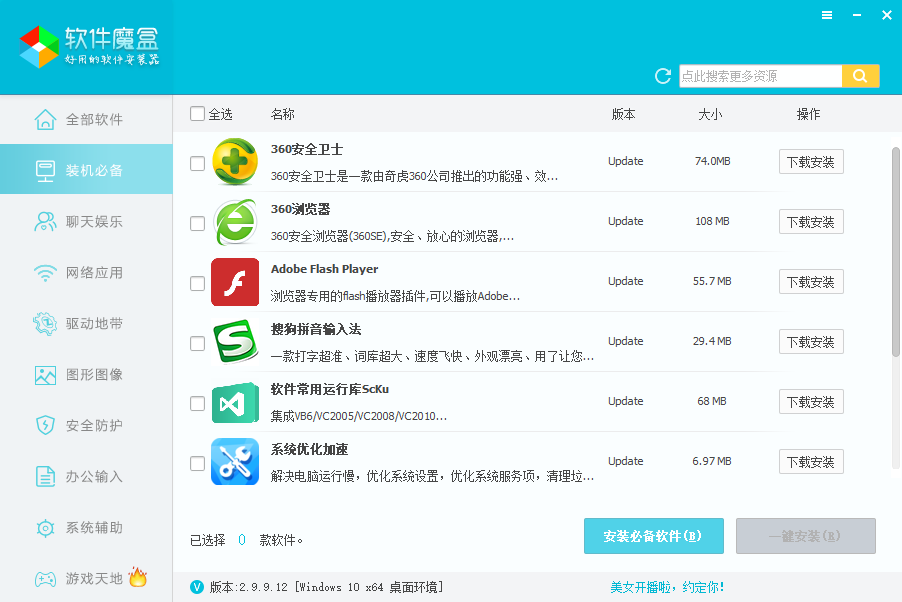This screenshot has width=902, height=602.
Task: Switch to the 全部软件 category
Action: [x=86, y=120]
